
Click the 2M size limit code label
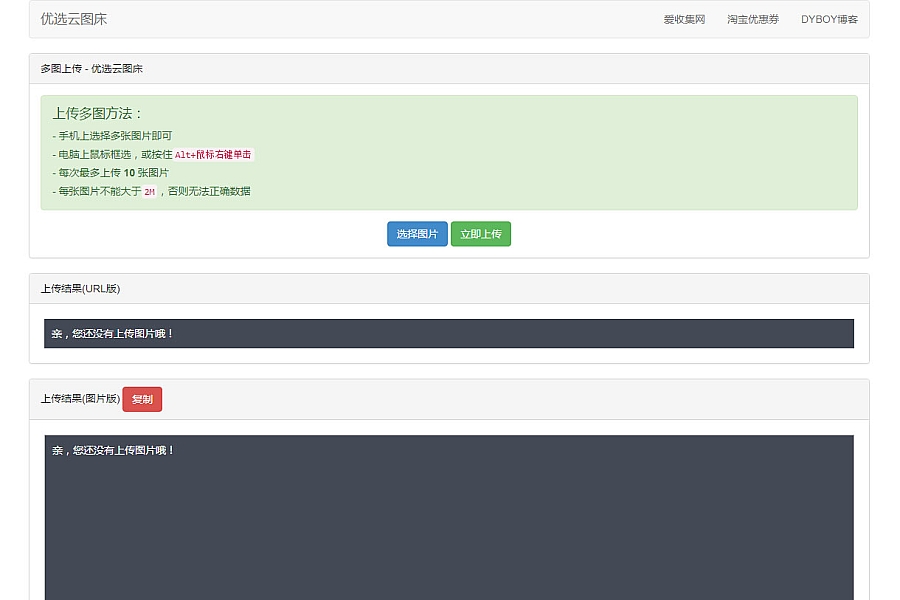pyautogui.click(x=149, y=192)
